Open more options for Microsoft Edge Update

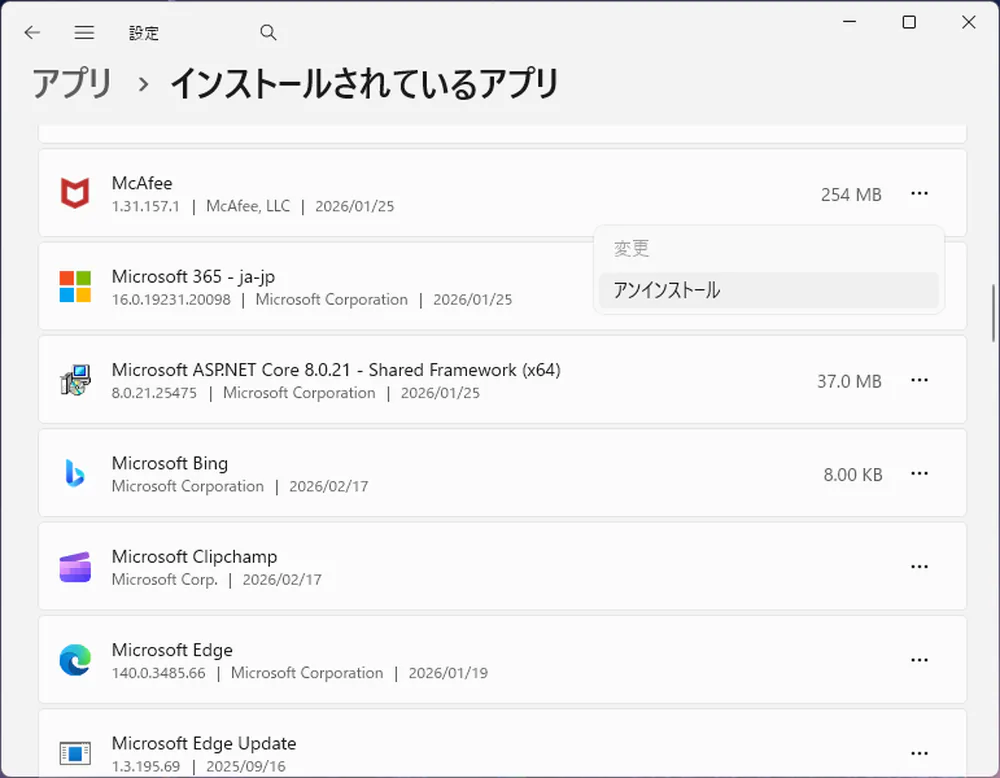[x=919, y=752]
